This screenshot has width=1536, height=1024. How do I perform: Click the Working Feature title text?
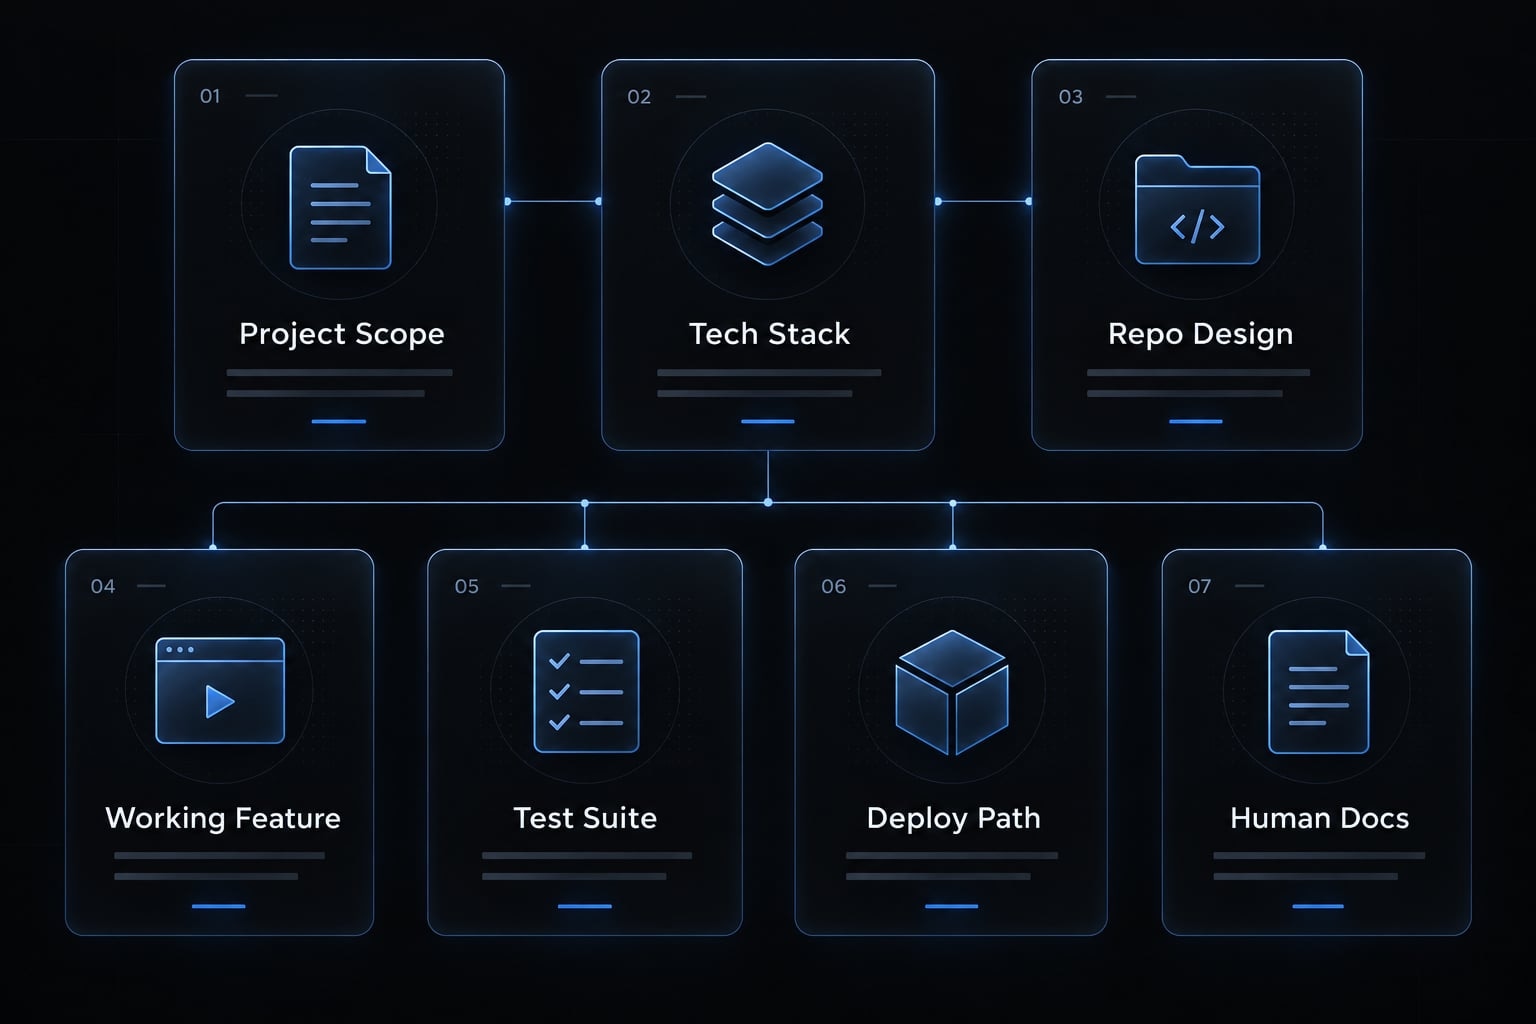pos(223,818)
